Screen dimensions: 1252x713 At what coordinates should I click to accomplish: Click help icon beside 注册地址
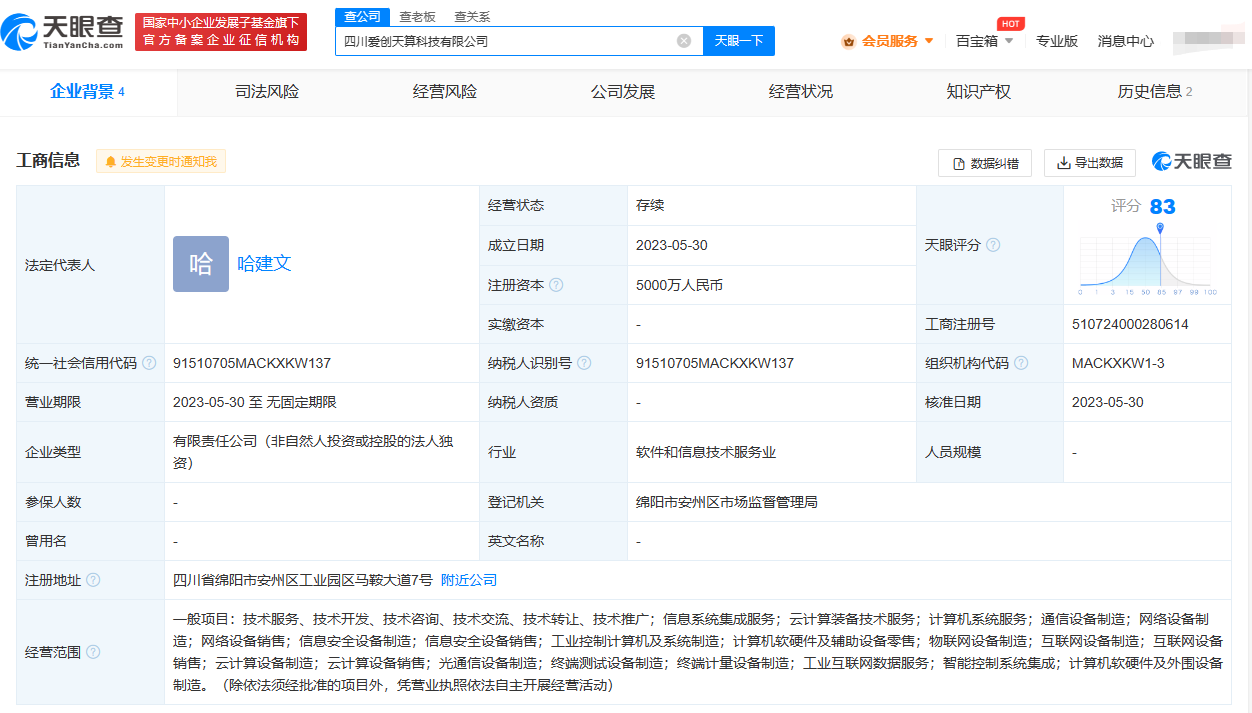[93, 580]
